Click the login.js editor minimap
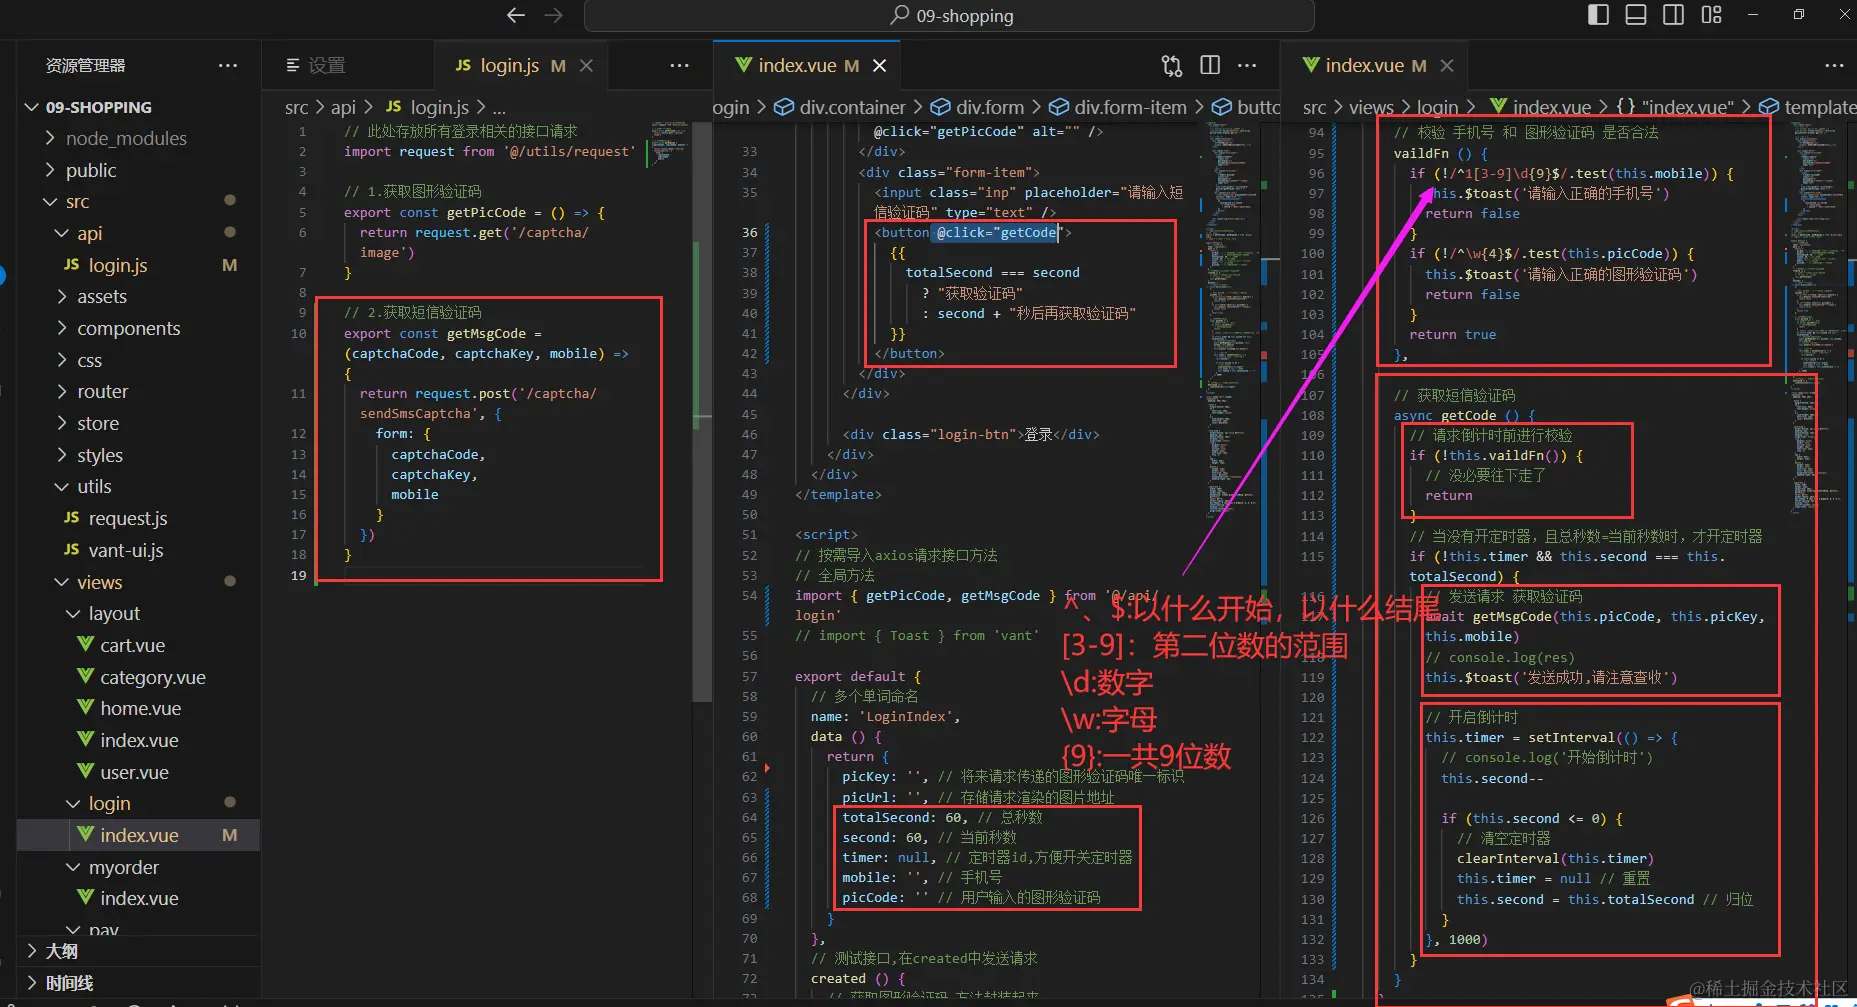This screenshot has width=1857, height=1007. pos(669,144)
